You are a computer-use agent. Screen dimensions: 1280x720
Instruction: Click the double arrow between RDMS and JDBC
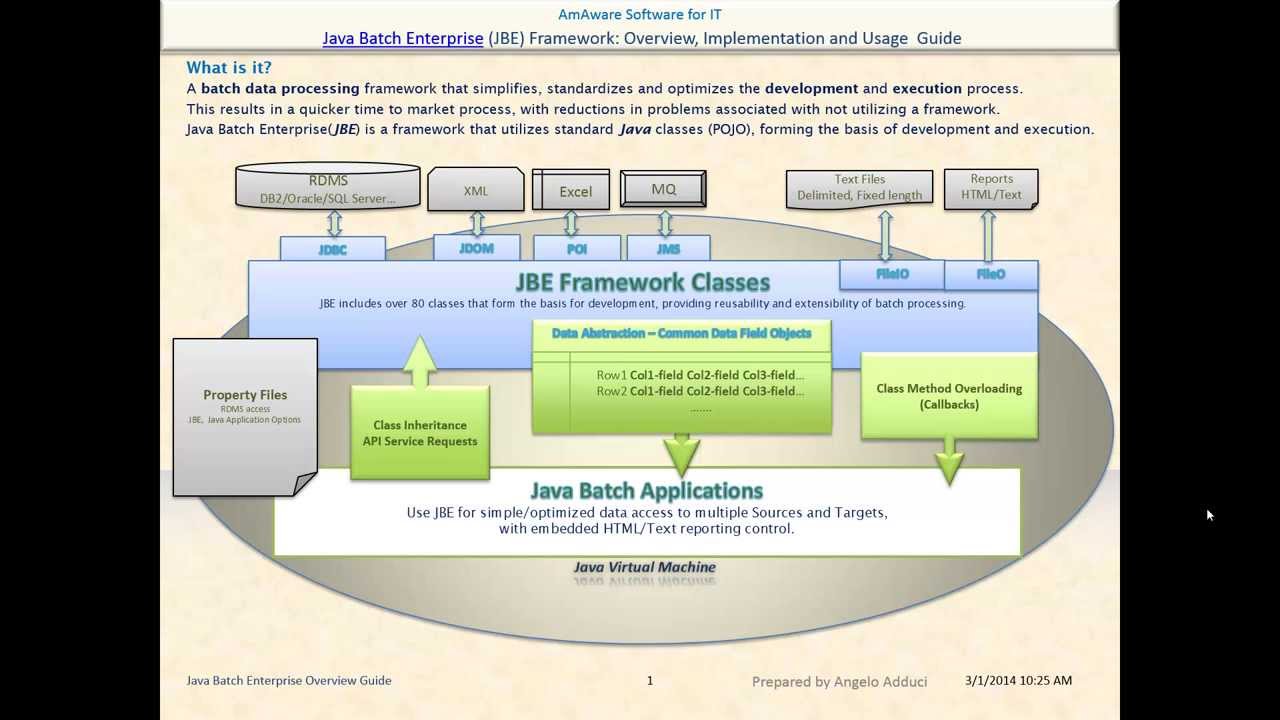click(x=334, y=224)
